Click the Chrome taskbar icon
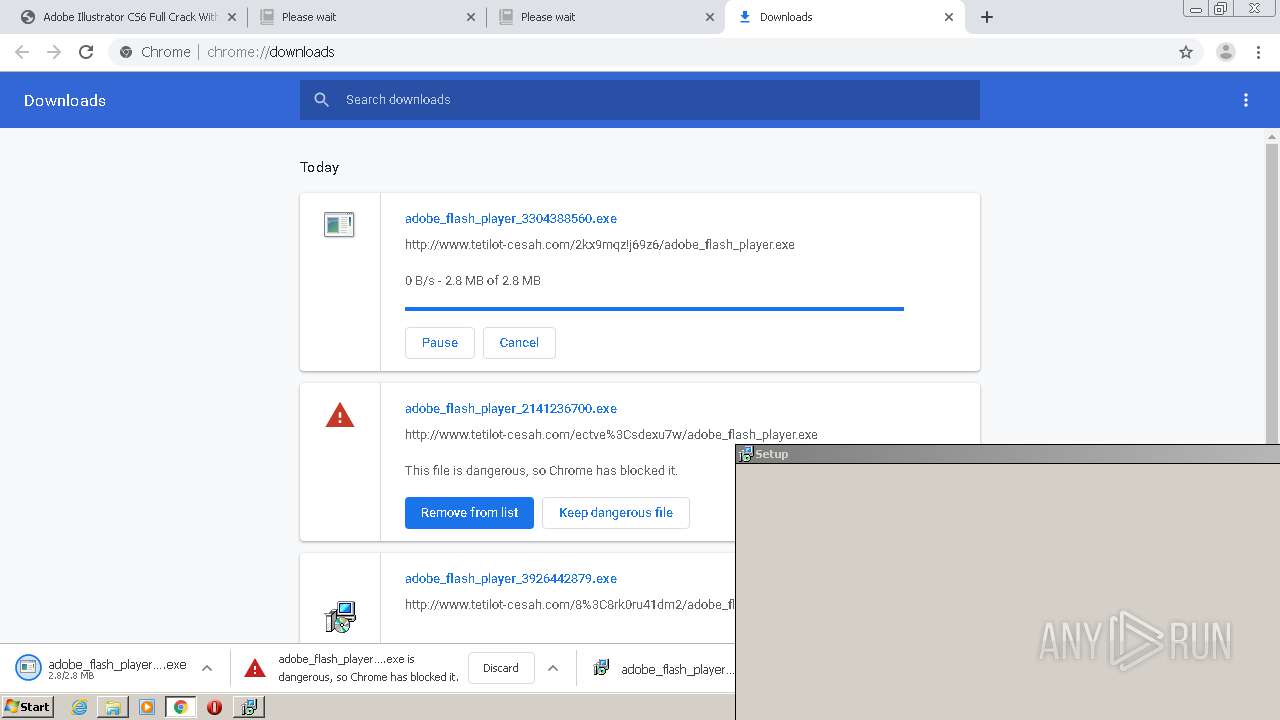This screenshot has width=1280, height=720. [180, 707]
